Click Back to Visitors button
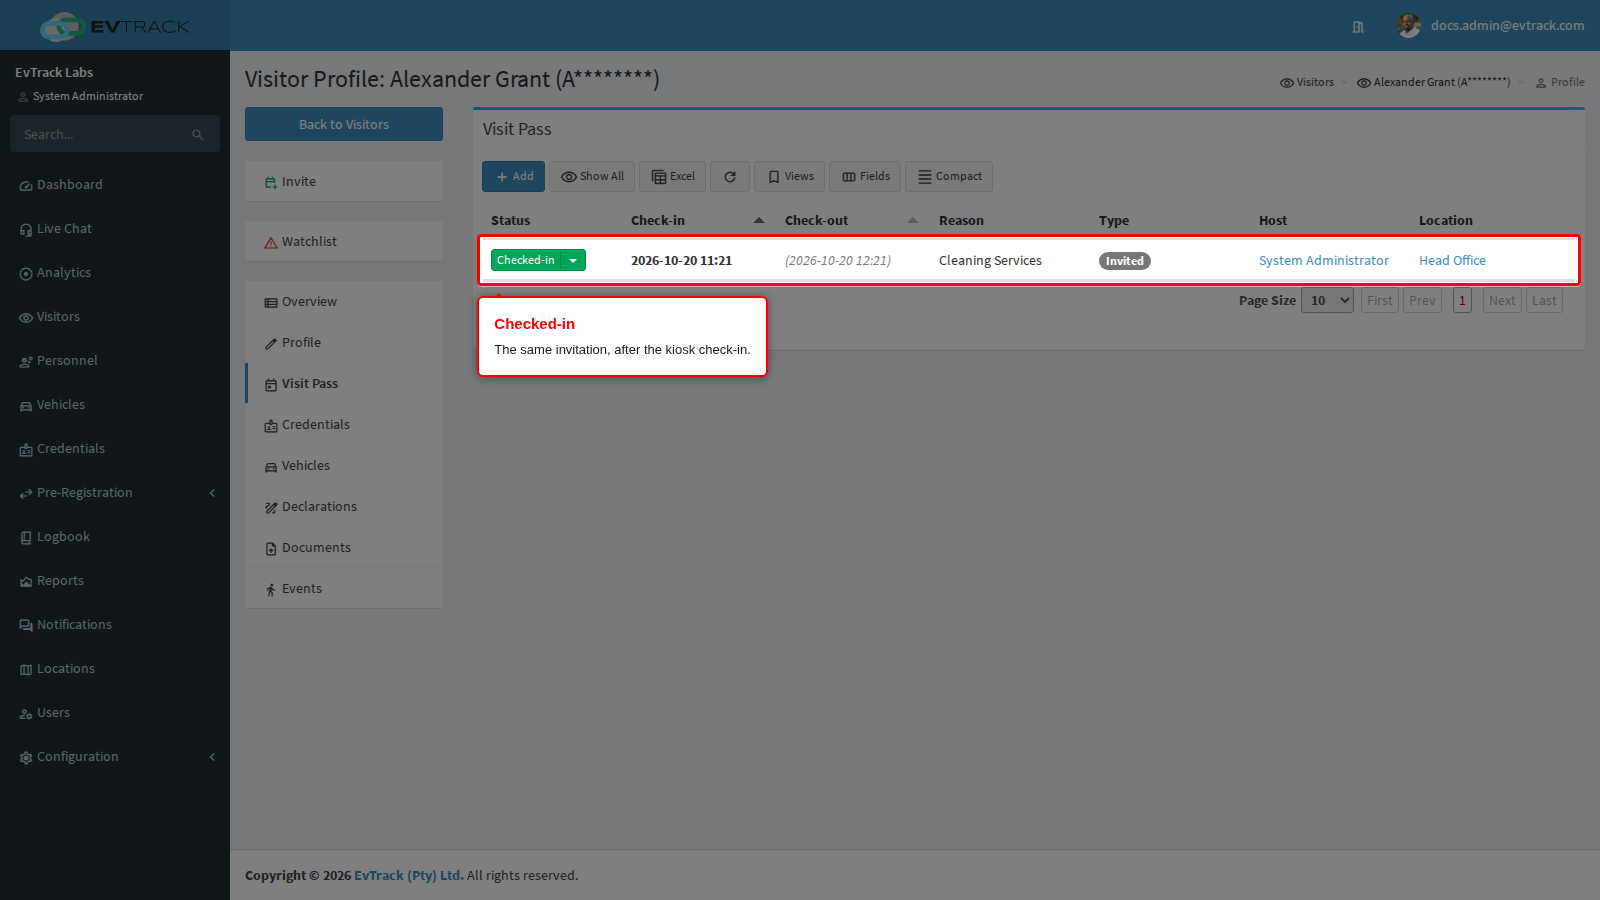Viewport: 1600px width, 900px height. click(344, 124)
